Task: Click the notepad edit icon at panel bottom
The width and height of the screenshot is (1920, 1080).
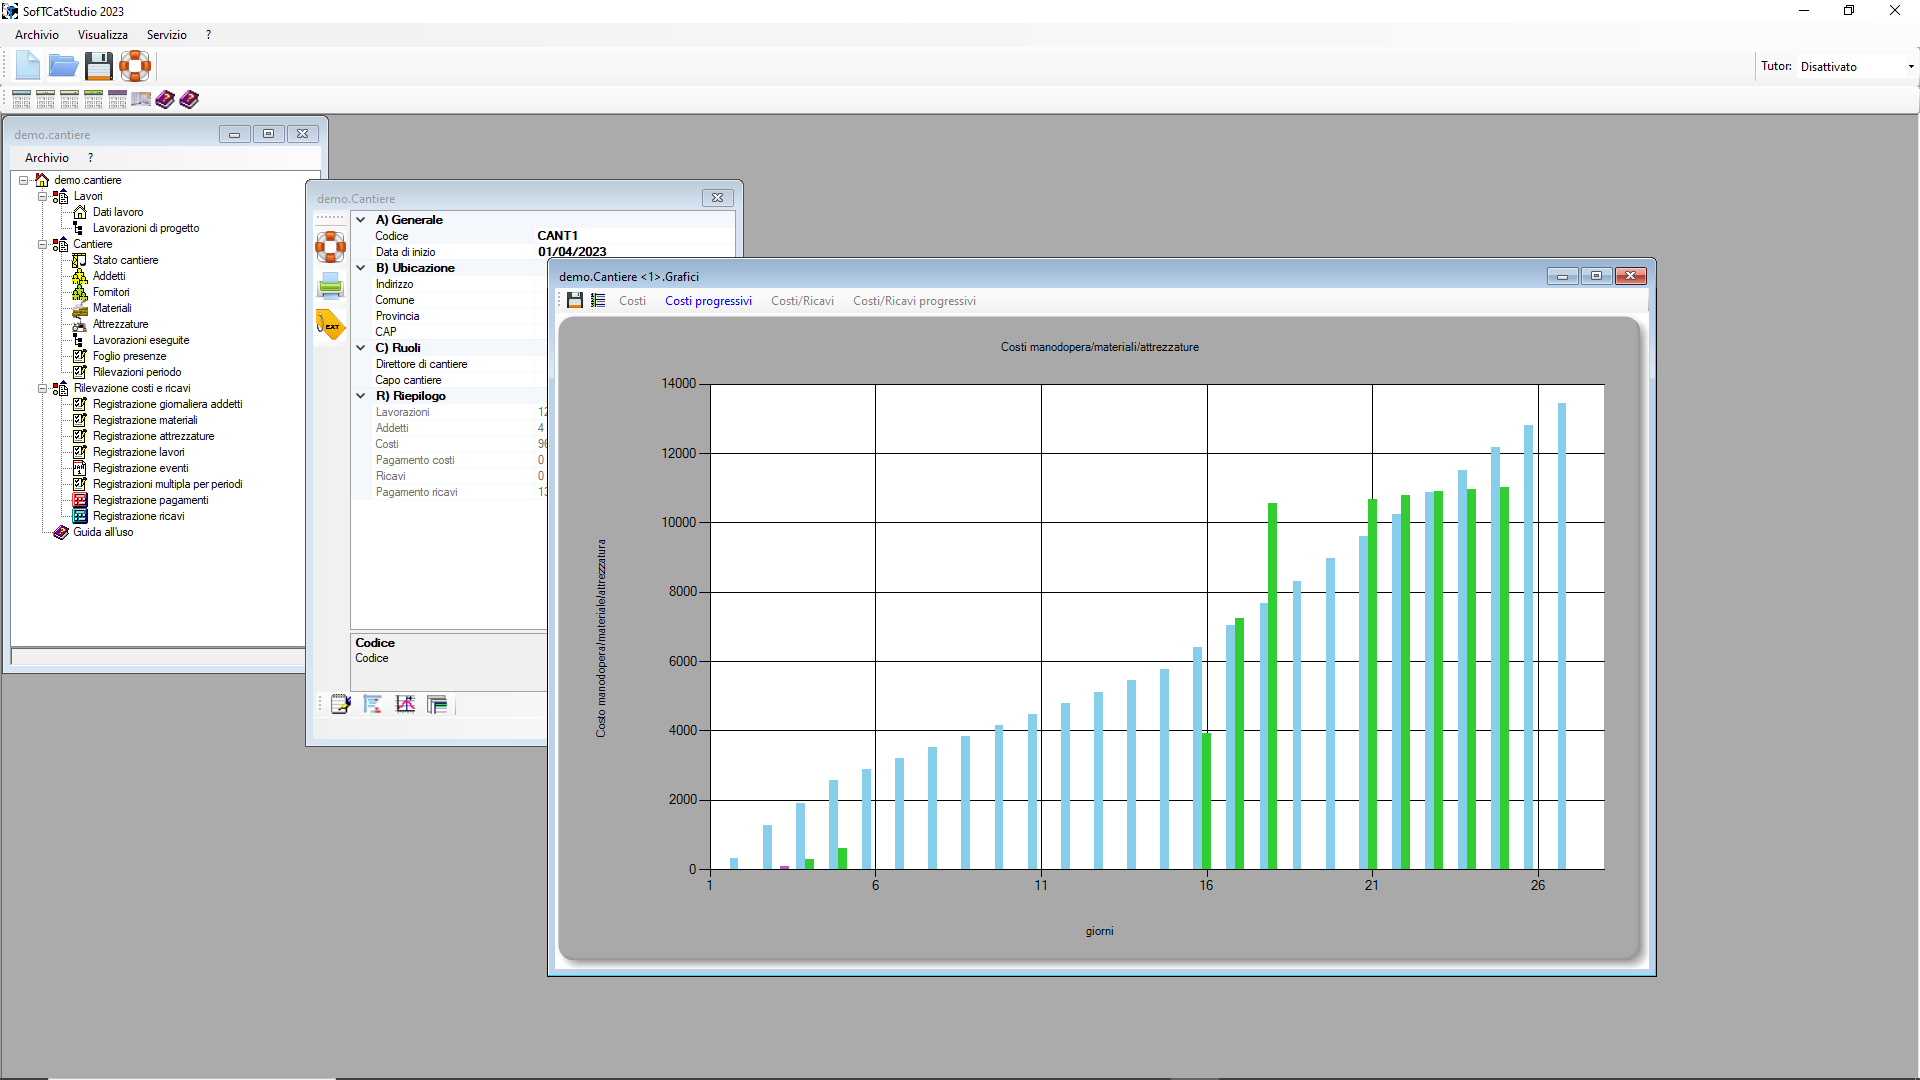Action: coord(341,704)
